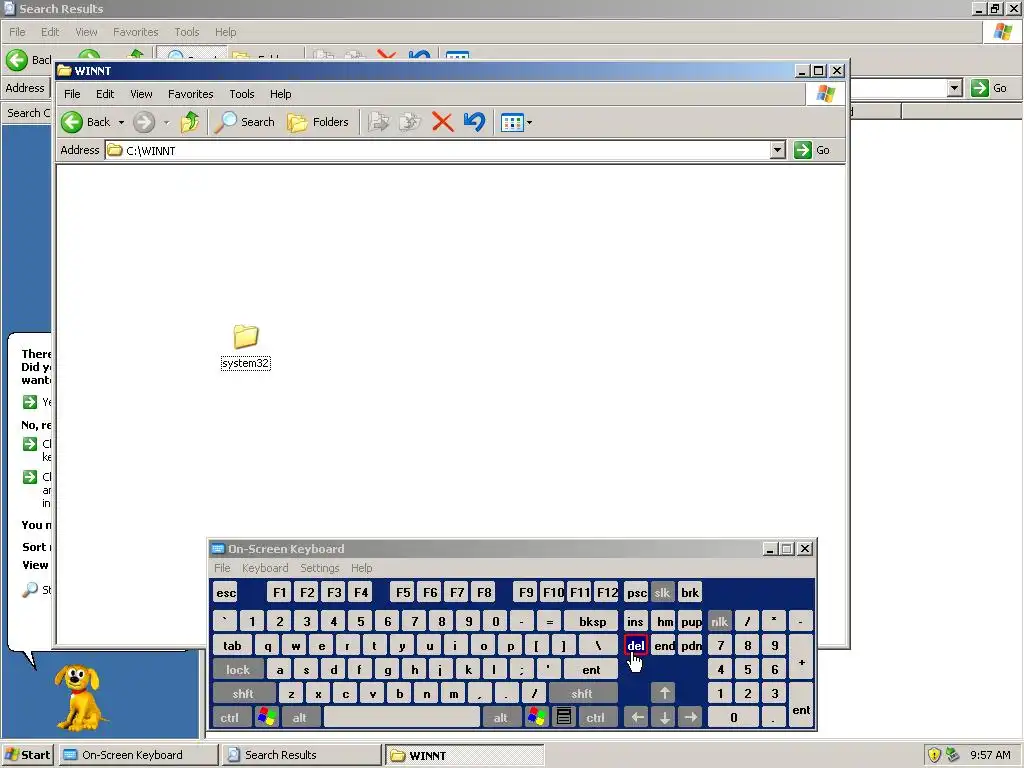Click the Move To icon in WINNT toolbar
Viewport: 1024px width, 768px height.
coord(379,122)
